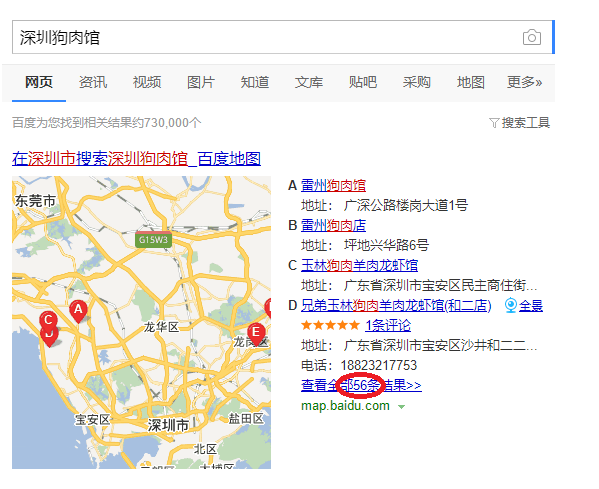Open result B 雷州狗肉店
Screen dimensions: 599x489
point(333,225)
